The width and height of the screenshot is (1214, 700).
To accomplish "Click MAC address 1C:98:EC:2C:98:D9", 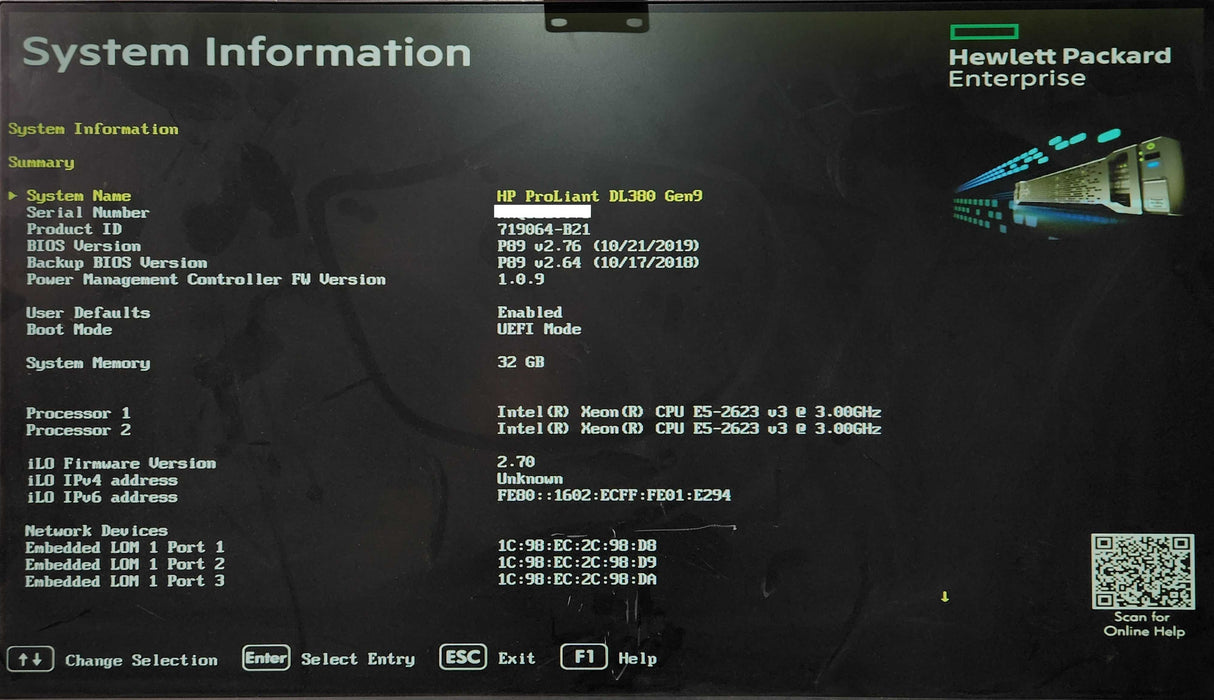I will click(577, 564).
